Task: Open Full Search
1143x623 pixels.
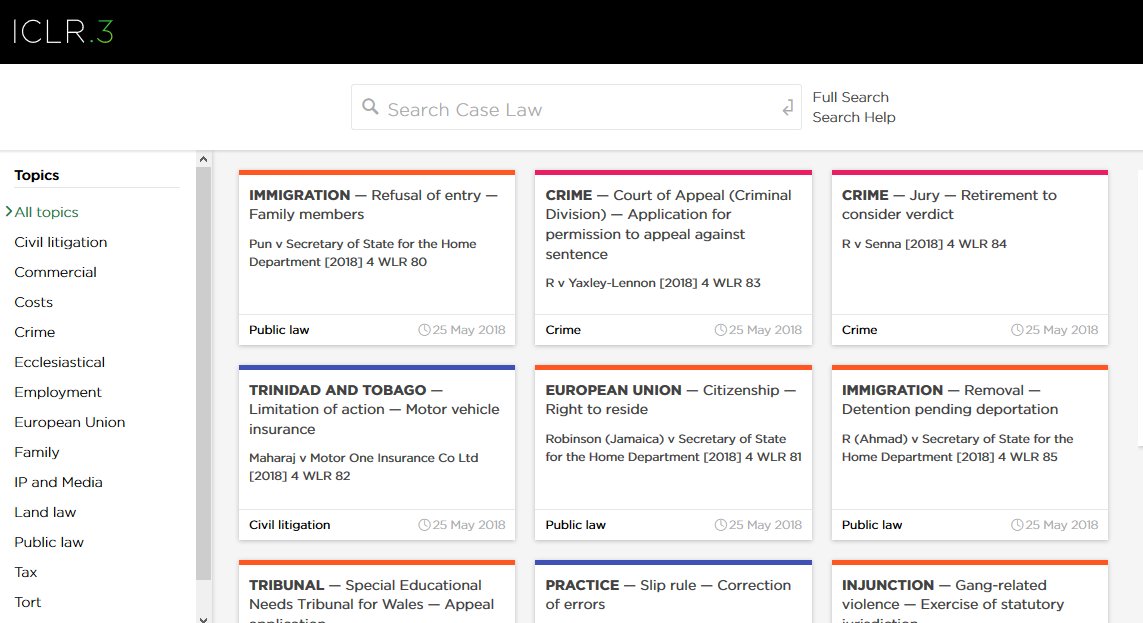Action: [851, 97]
